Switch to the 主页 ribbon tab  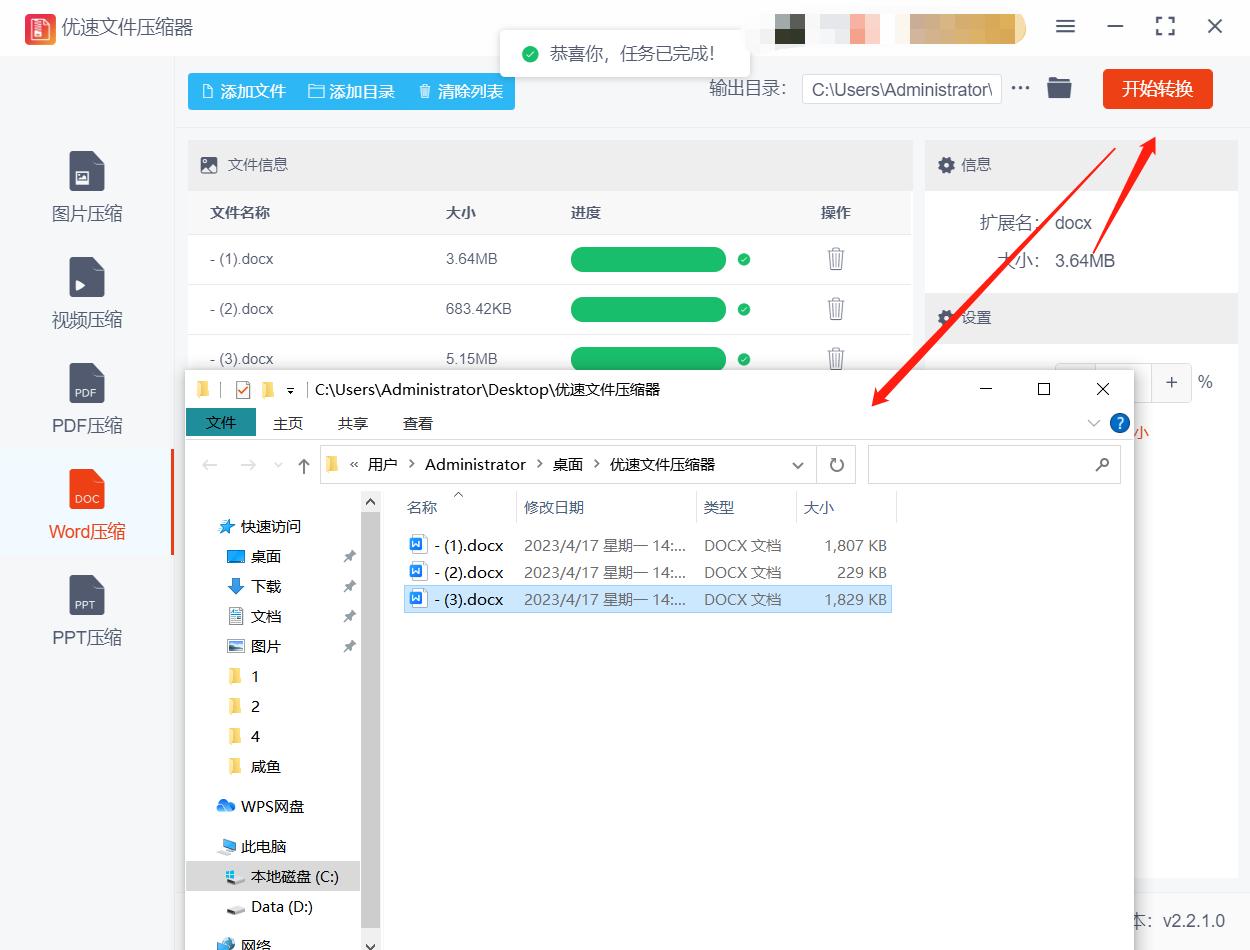[x=287, y=423]
